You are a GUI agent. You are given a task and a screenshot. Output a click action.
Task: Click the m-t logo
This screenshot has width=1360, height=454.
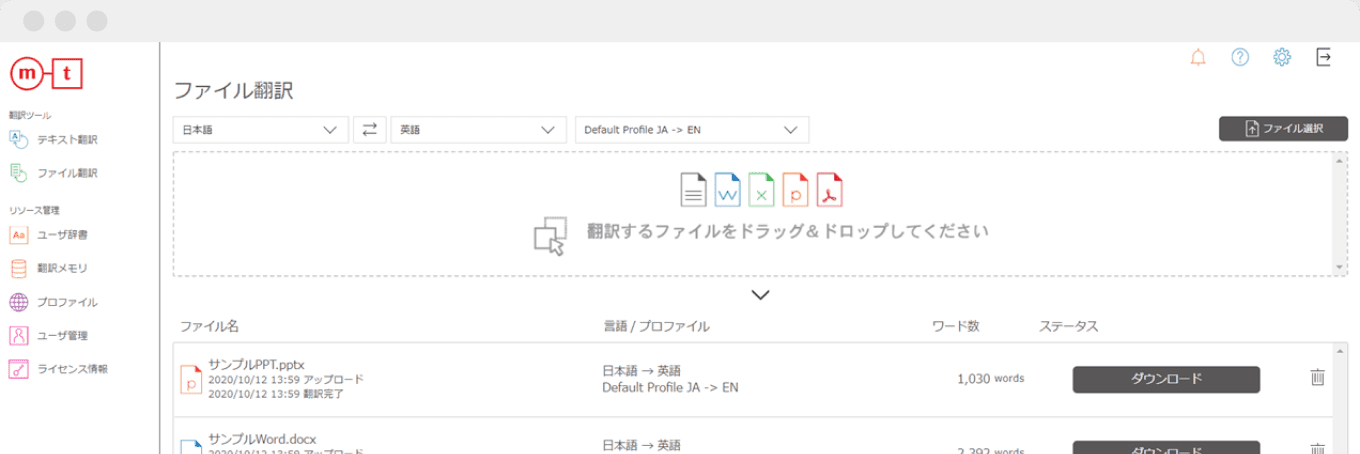coord(46,75)
